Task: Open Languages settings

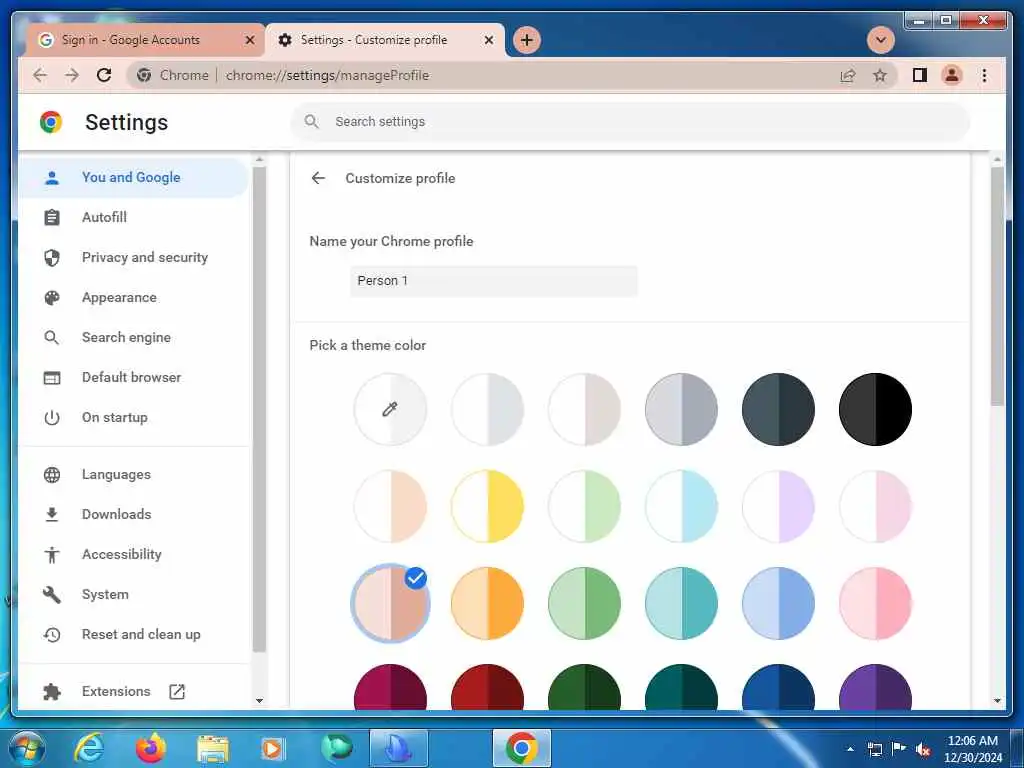Action: (x=133, y=474)
